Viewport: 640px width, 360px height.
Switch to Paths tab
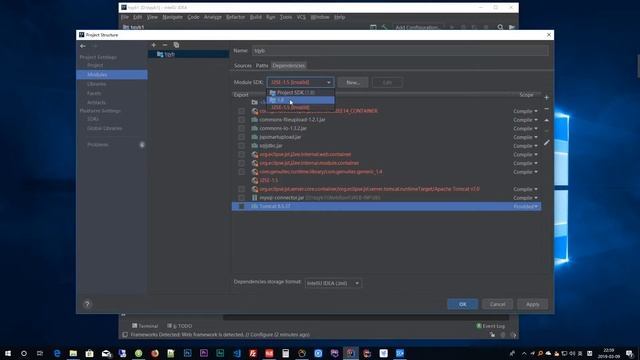tap(262, 66)
